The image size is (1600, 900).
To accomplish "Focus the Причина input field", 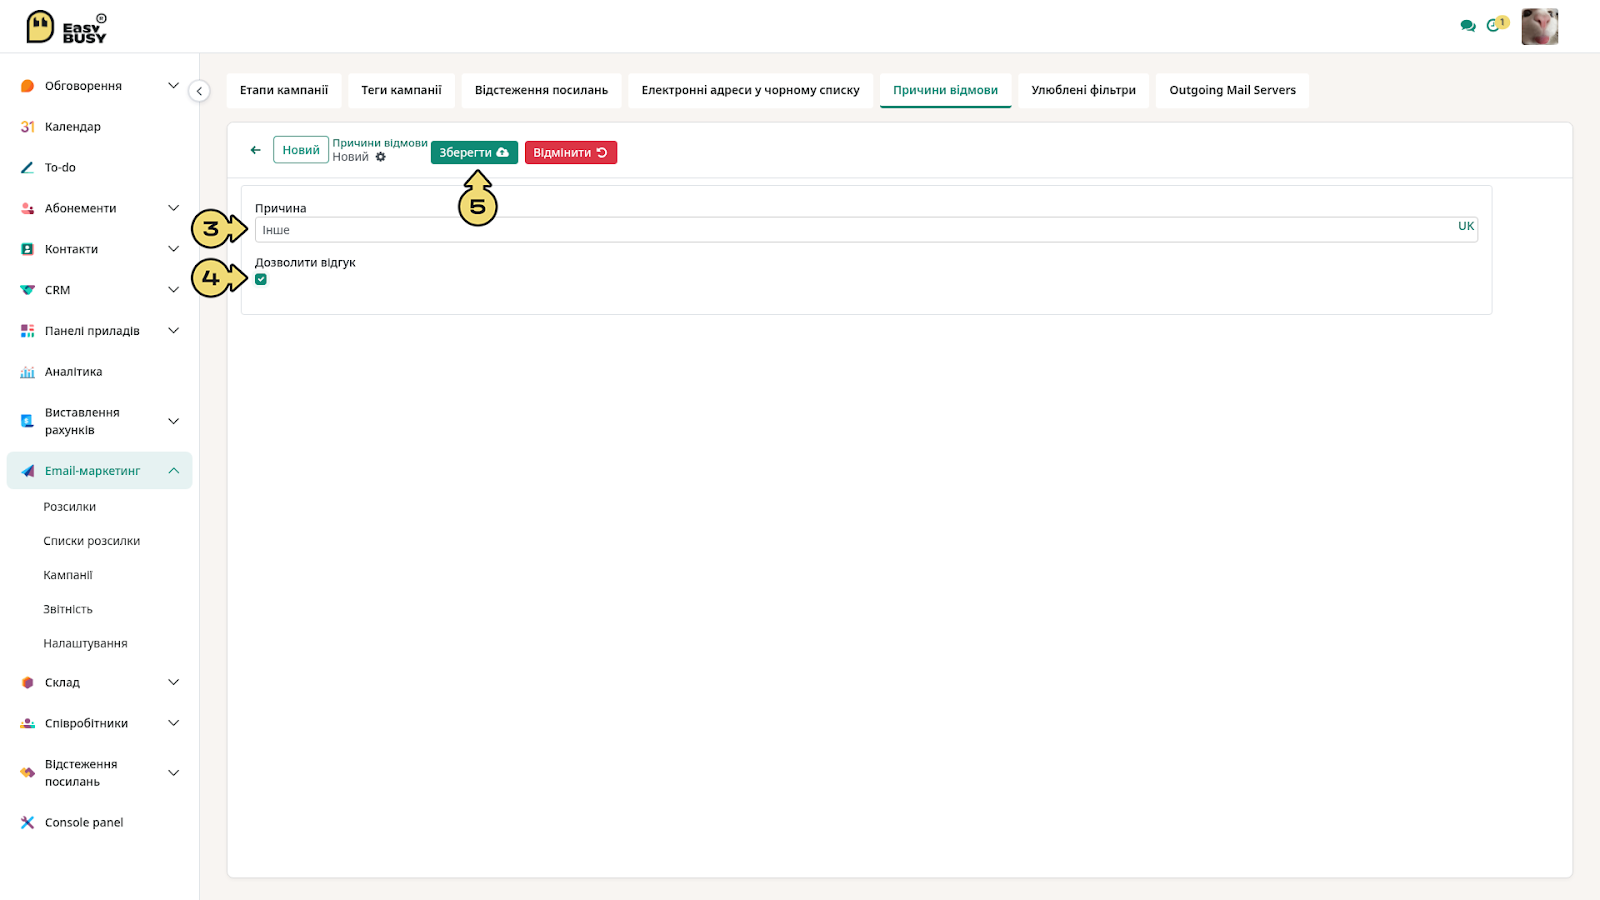I will [x=866, y=230].
